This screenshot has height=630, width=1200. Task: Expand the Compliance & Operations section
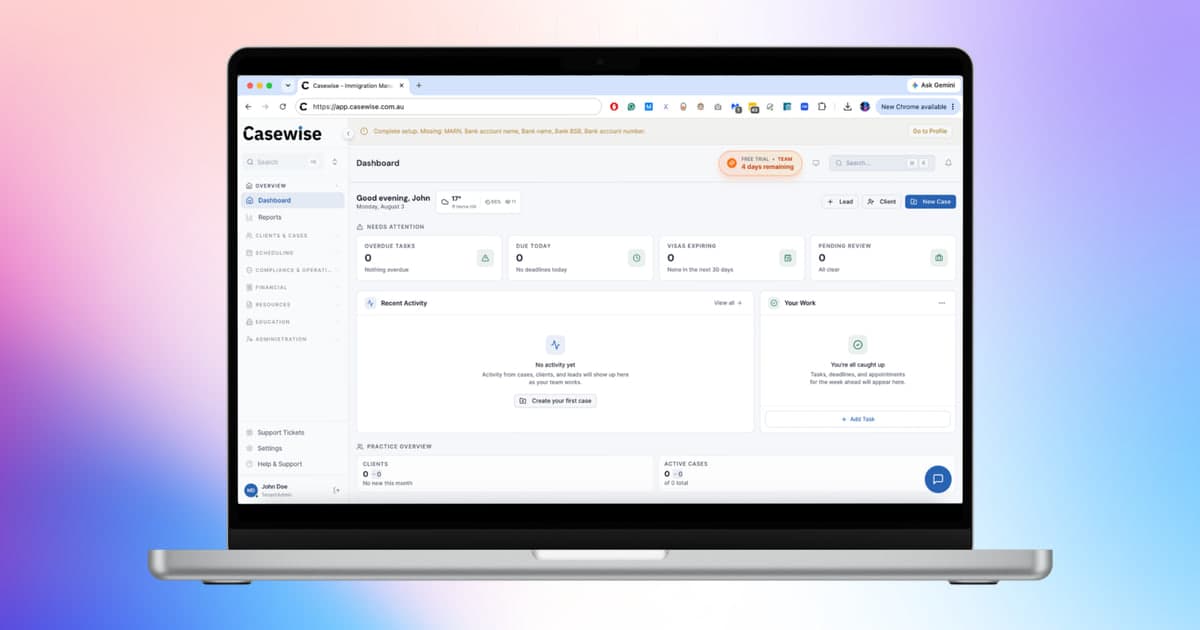(292, 270)
